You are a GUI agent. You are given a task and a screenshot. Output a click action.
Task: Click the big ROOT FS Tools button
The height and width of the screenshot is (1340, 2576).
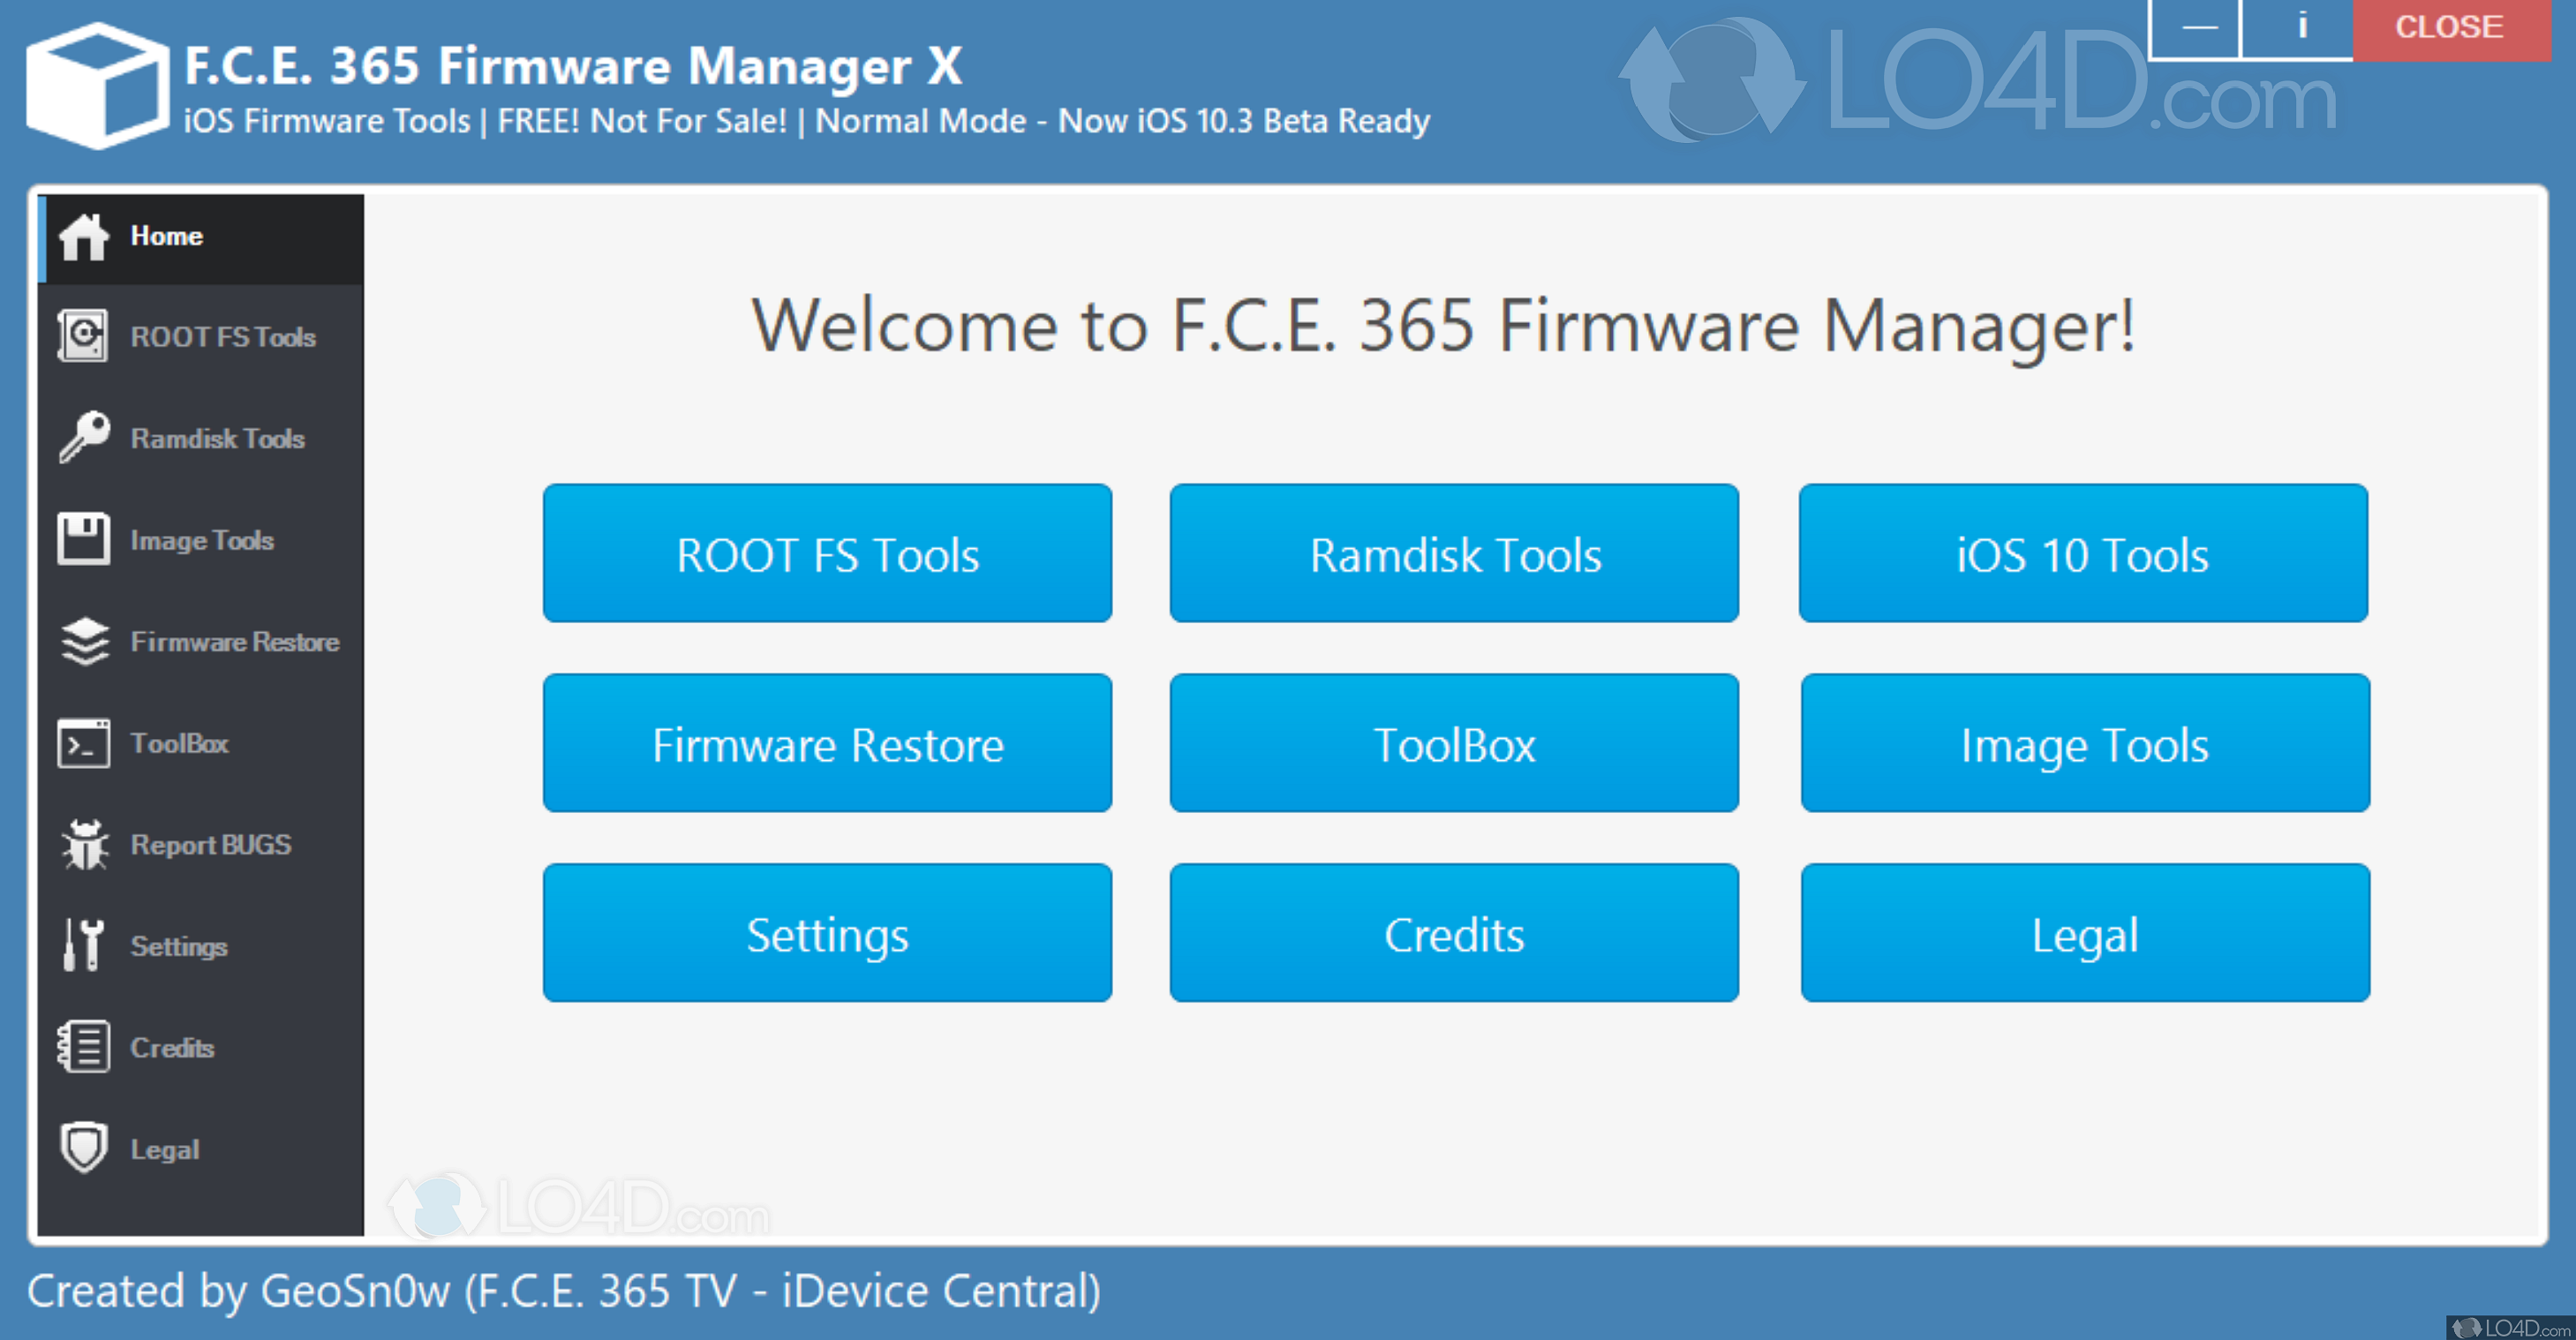[827, 553]
